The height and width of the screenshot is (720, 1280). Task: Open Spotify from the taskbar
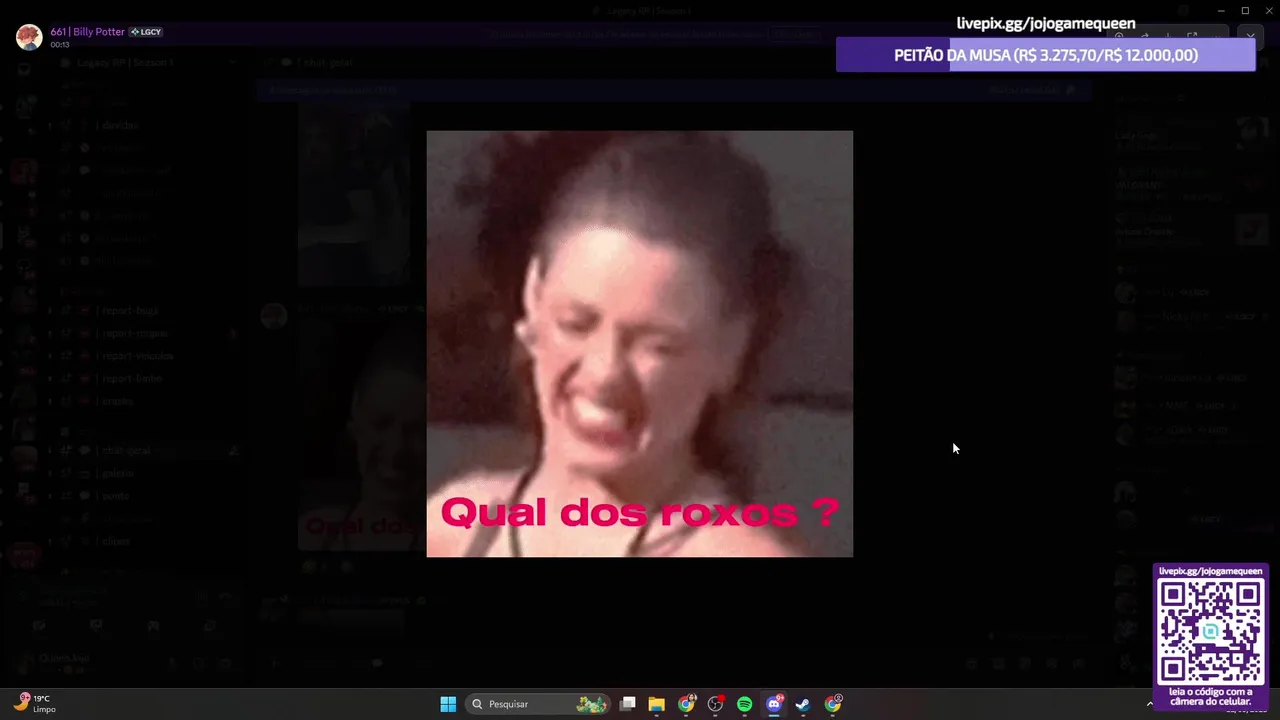pos(744,704)
